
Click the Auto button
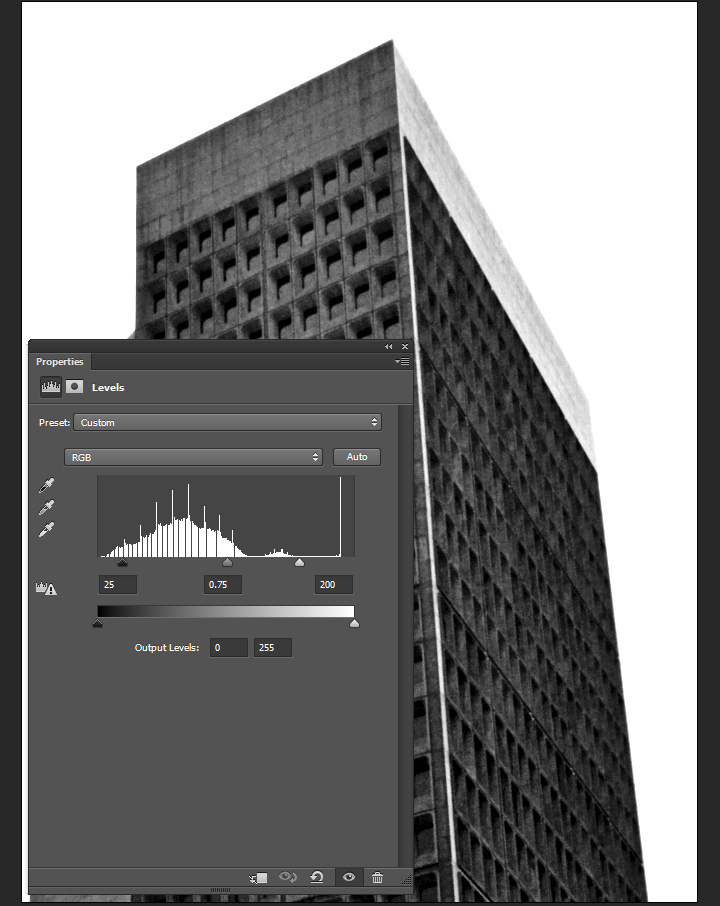click(357, 457)
